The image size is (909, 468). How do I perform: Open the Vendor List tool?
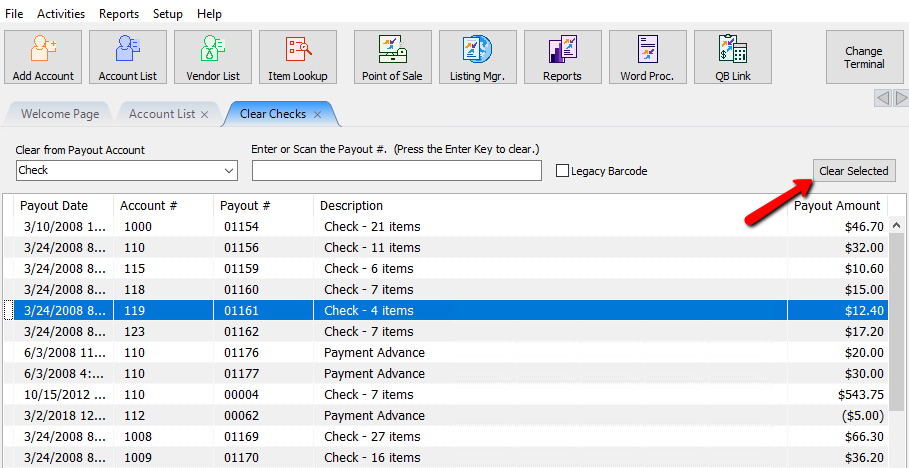pos(213,57)
